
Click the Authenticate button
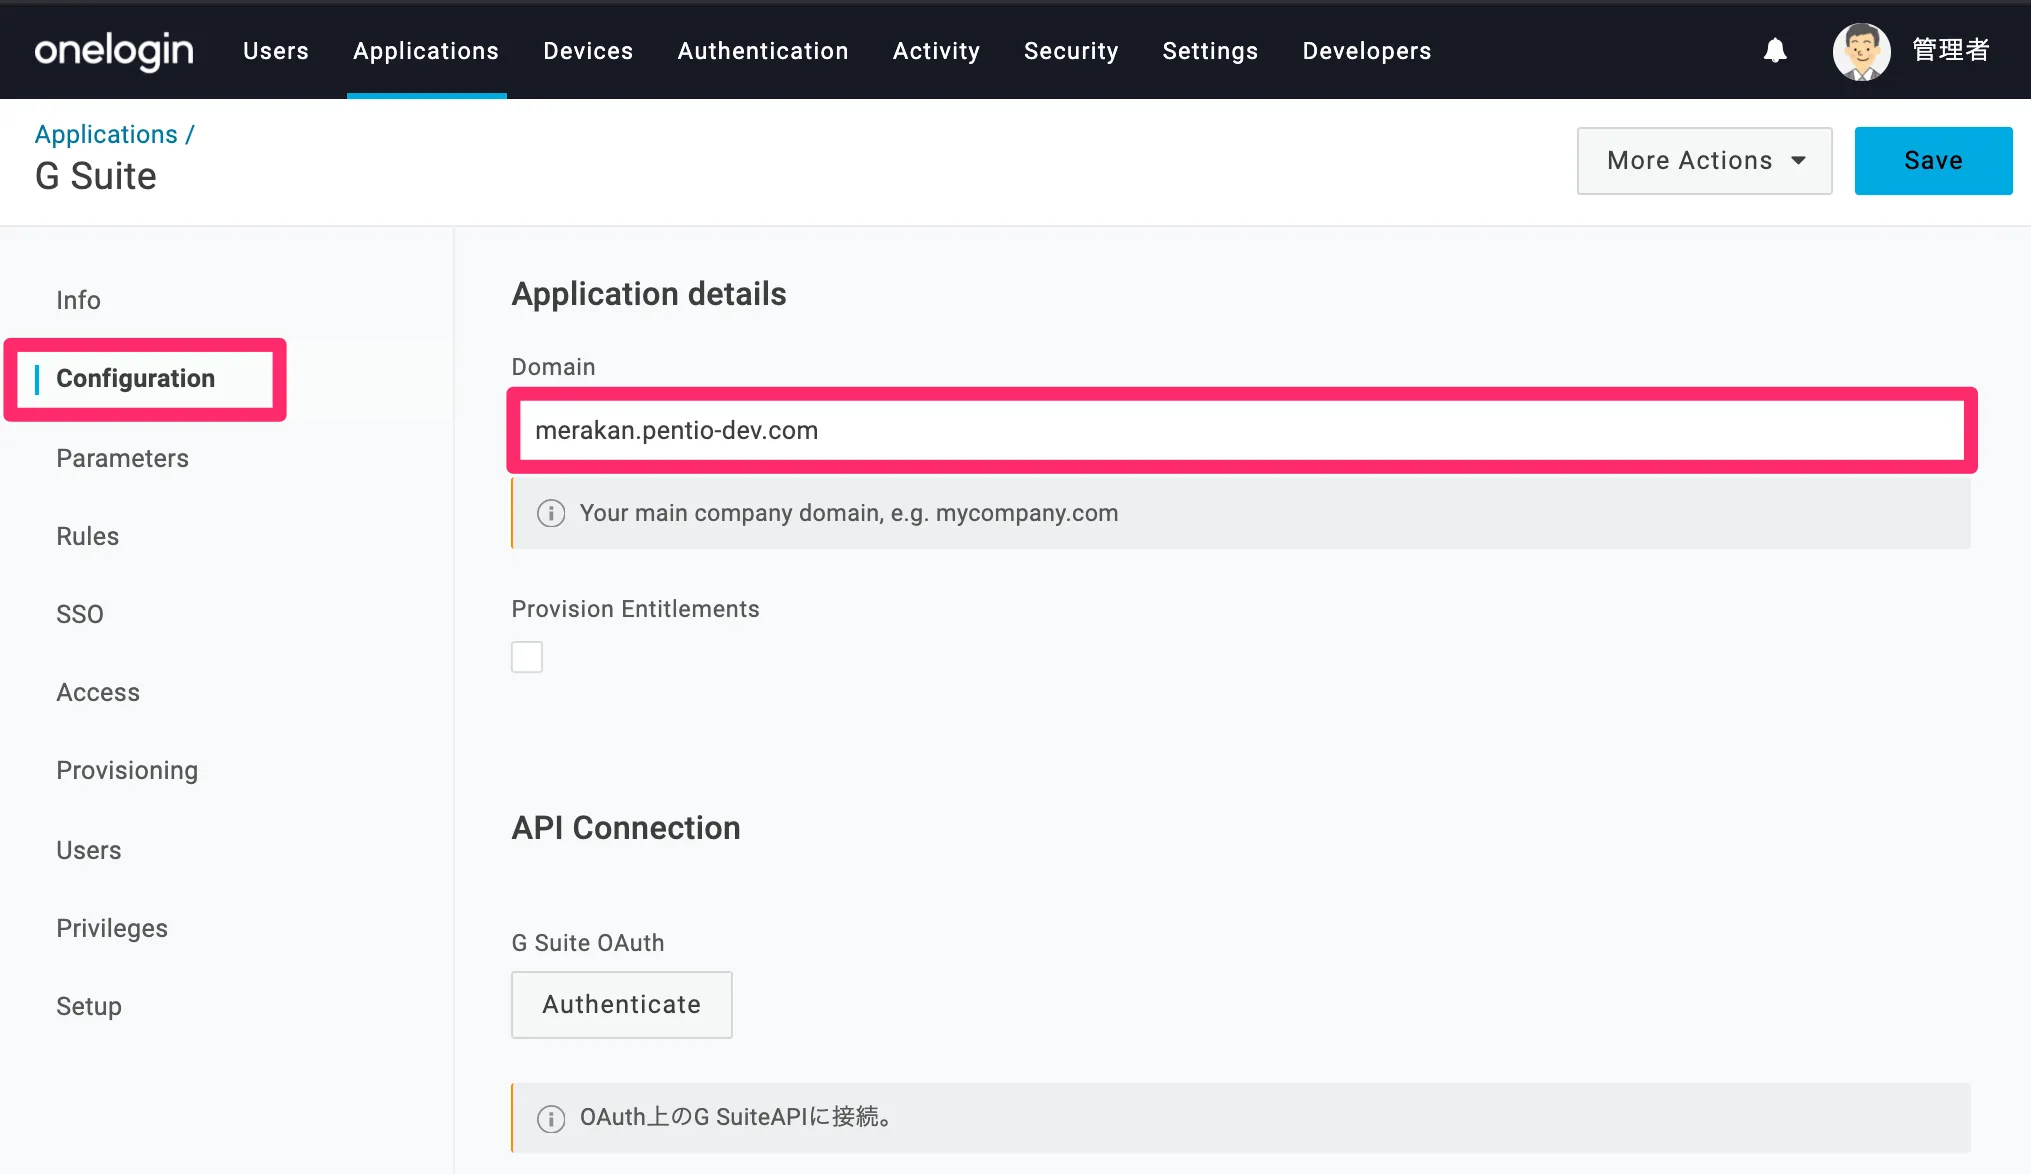[x=621, y=1004]
